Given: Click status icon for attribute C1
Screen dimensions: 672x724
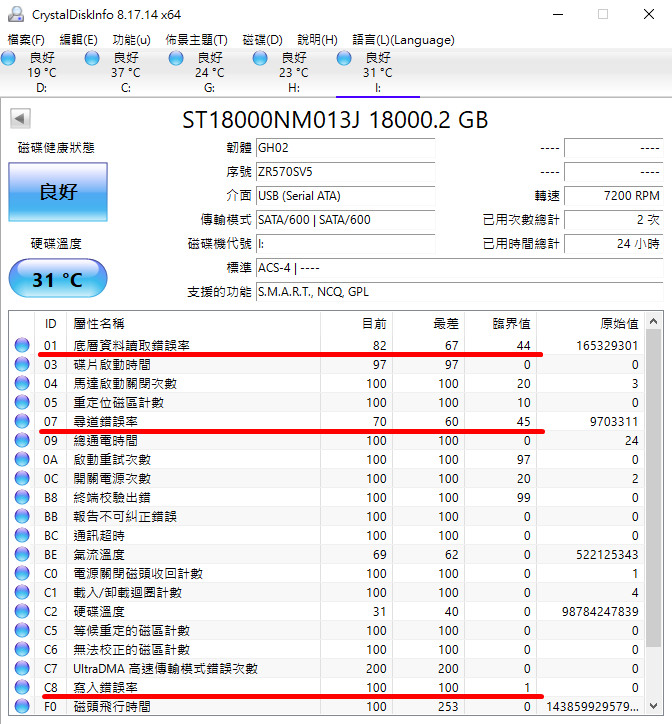Looking at the screenshot, I should [22, 591].
